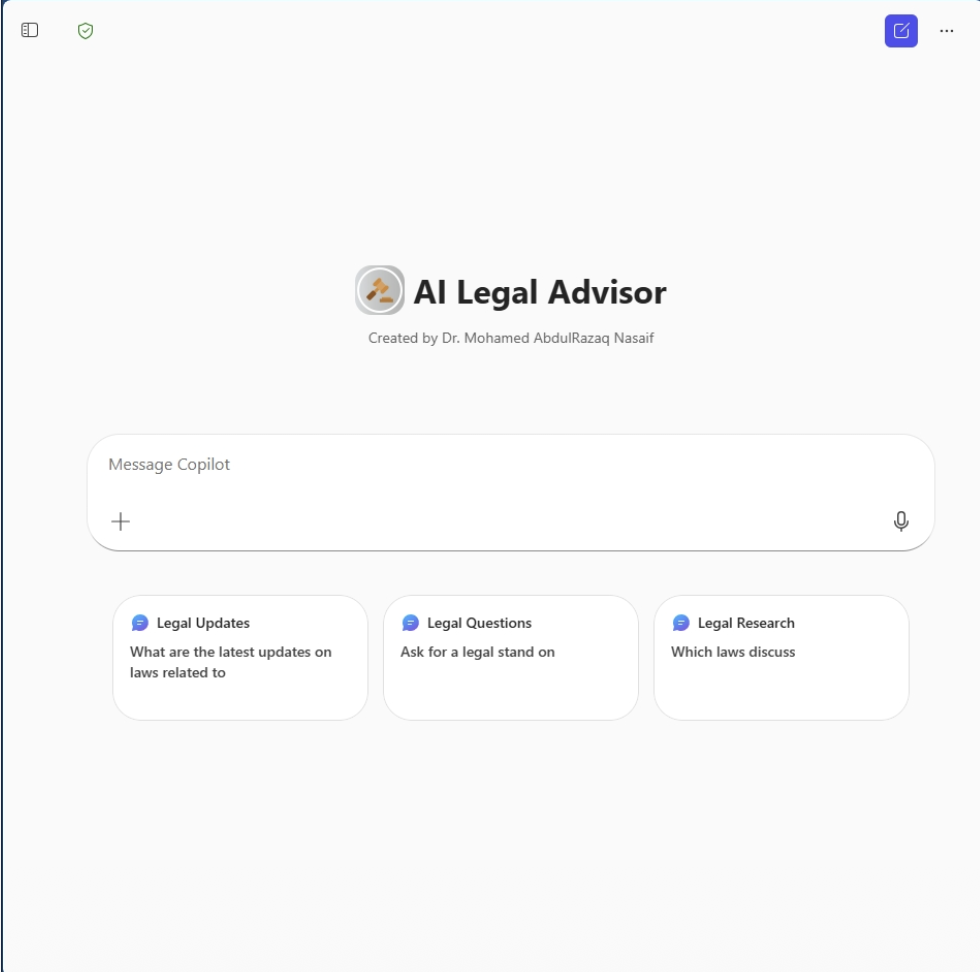Select the Legal Updates prompt card
Image resolution: width=980 pixels, height=972 pixels.
(240, 658)
